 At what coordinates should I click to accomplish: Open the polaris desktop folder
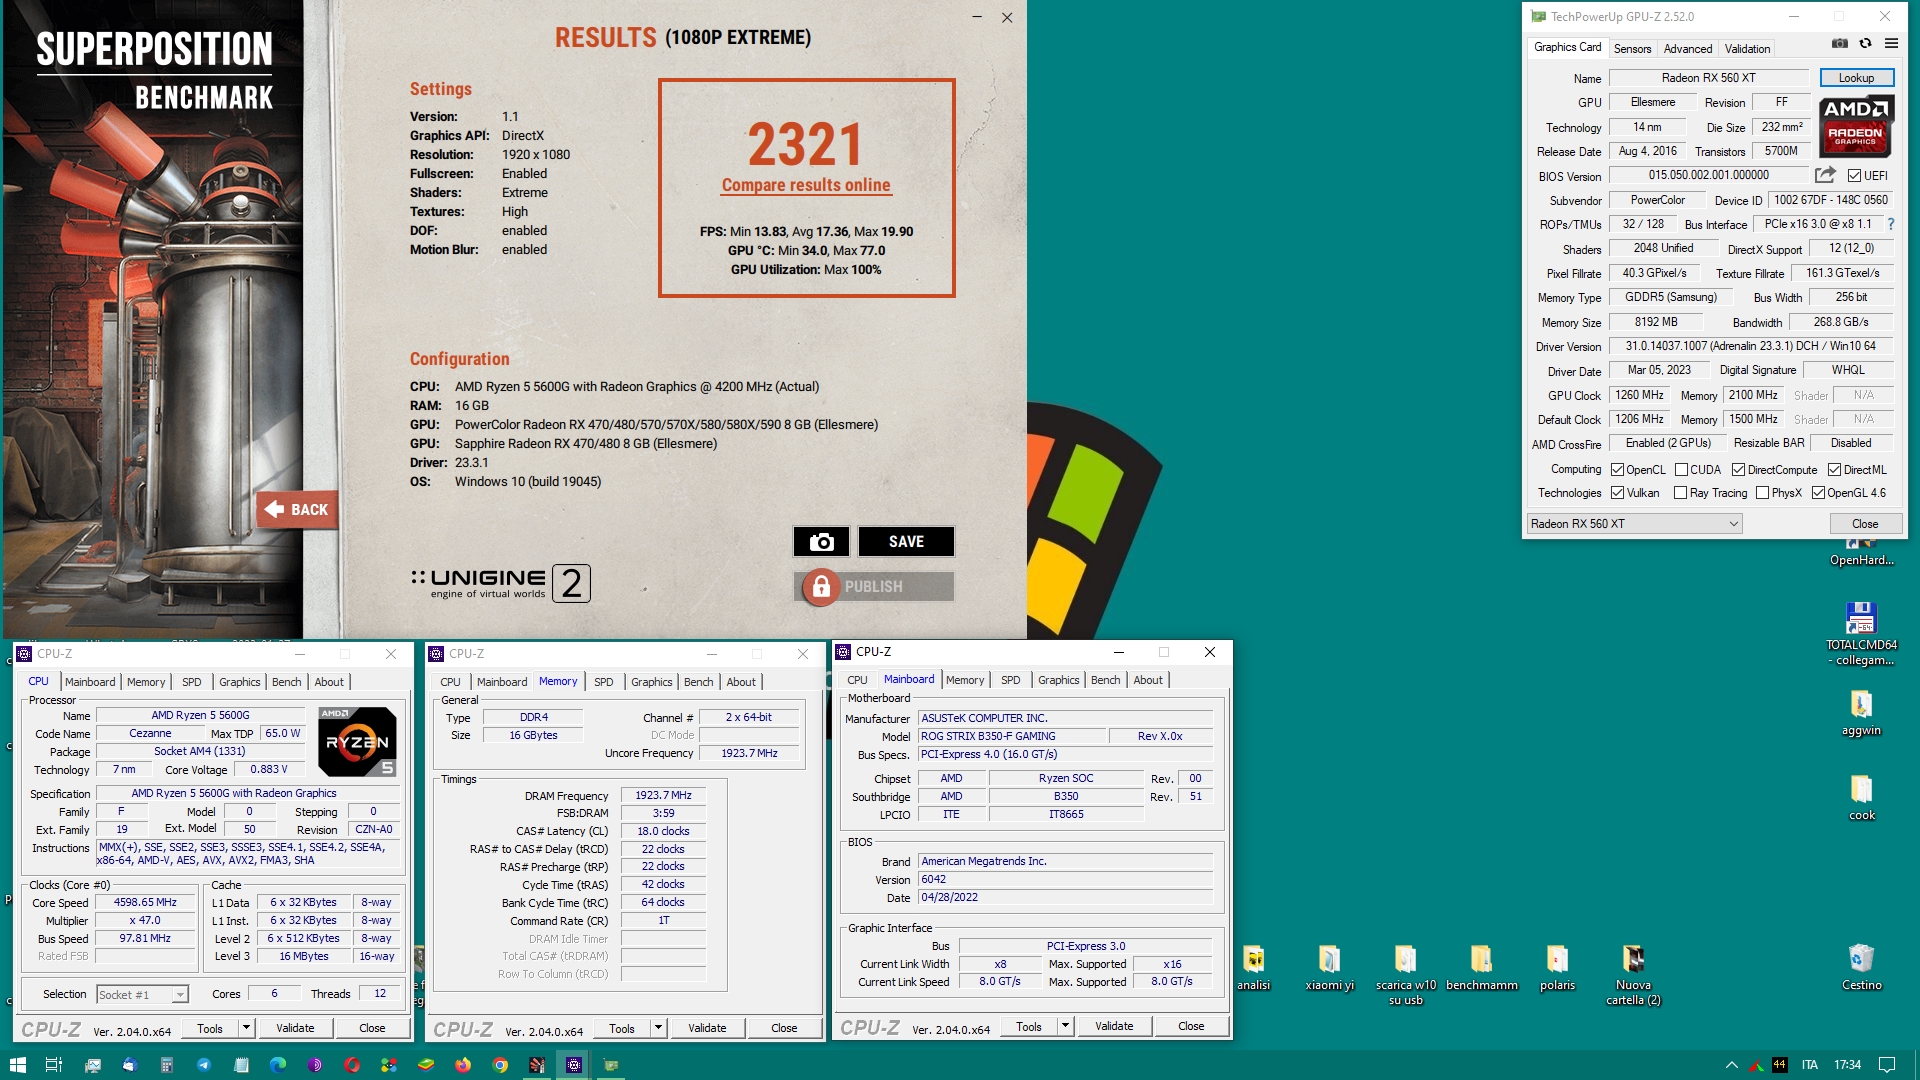click(x=1557, y=967)
